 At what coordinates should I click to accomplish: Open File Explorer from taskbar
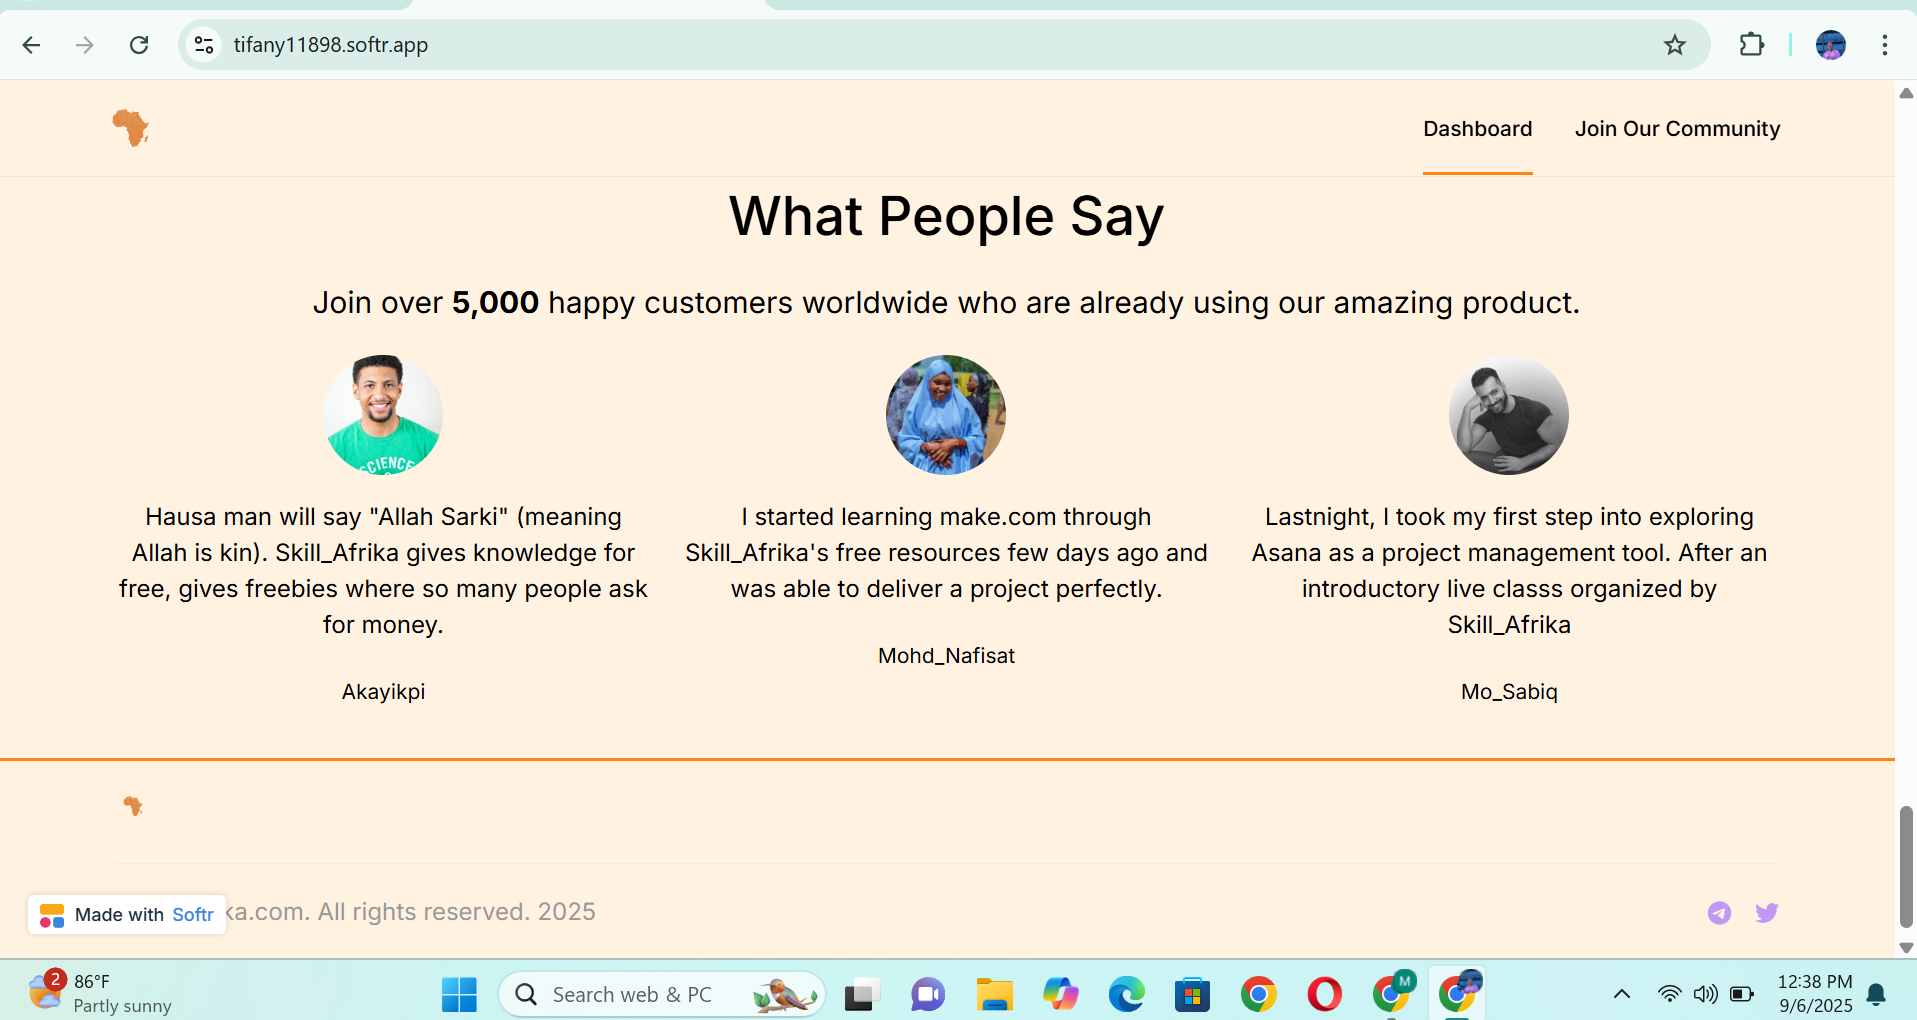(994, 994)
